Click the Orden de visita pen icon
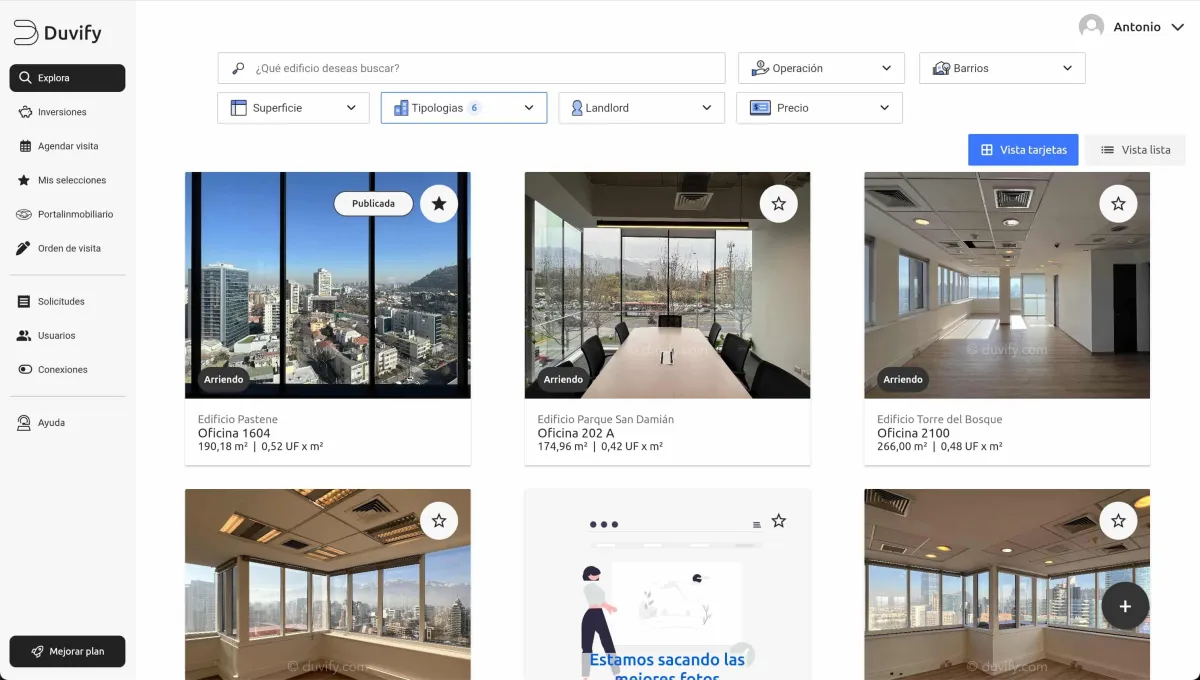 pos(24,248)
